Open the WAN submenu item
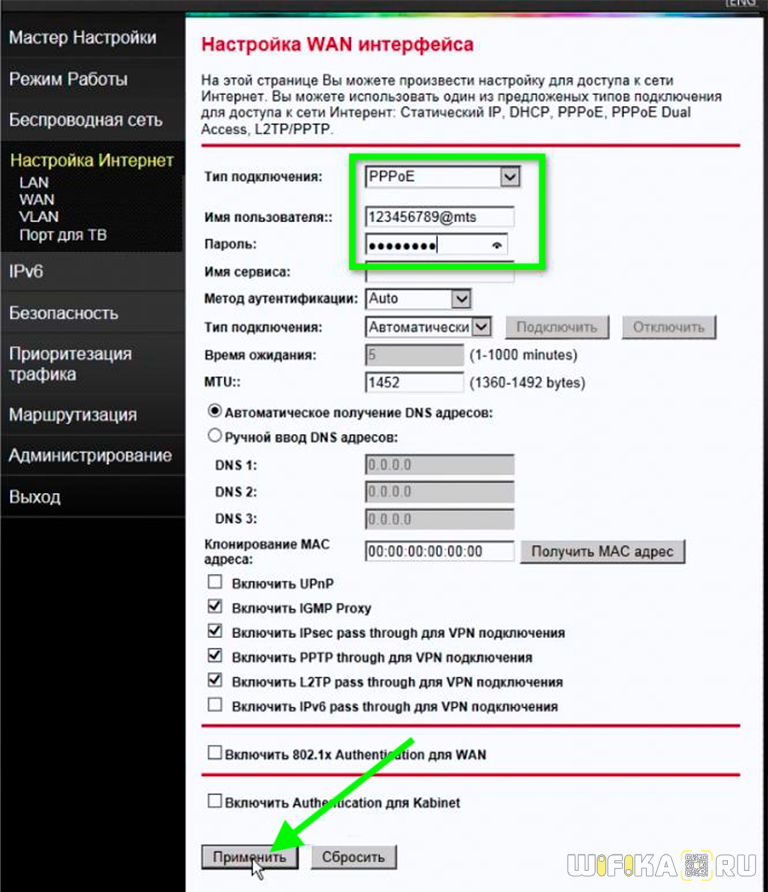This screenshot has height=892, width=768. click(x=37, y=200)
